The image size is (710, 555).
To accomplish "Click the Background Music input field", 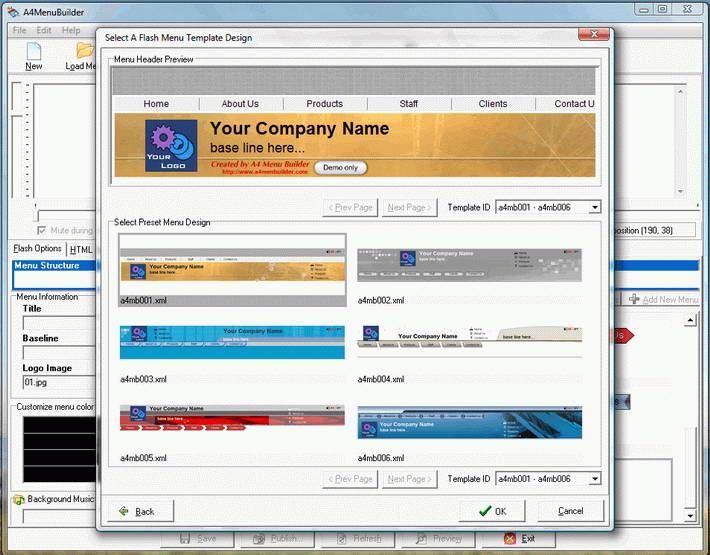I will (59, 516).
